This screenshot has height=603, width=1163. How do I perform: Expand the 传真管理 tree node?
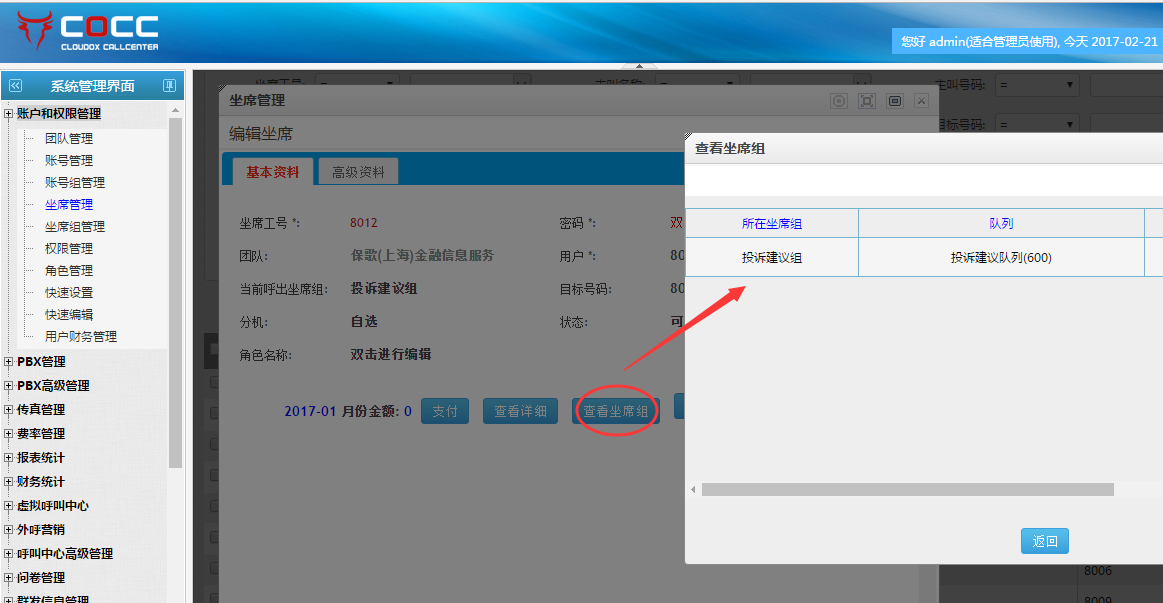tap(9, 410)
